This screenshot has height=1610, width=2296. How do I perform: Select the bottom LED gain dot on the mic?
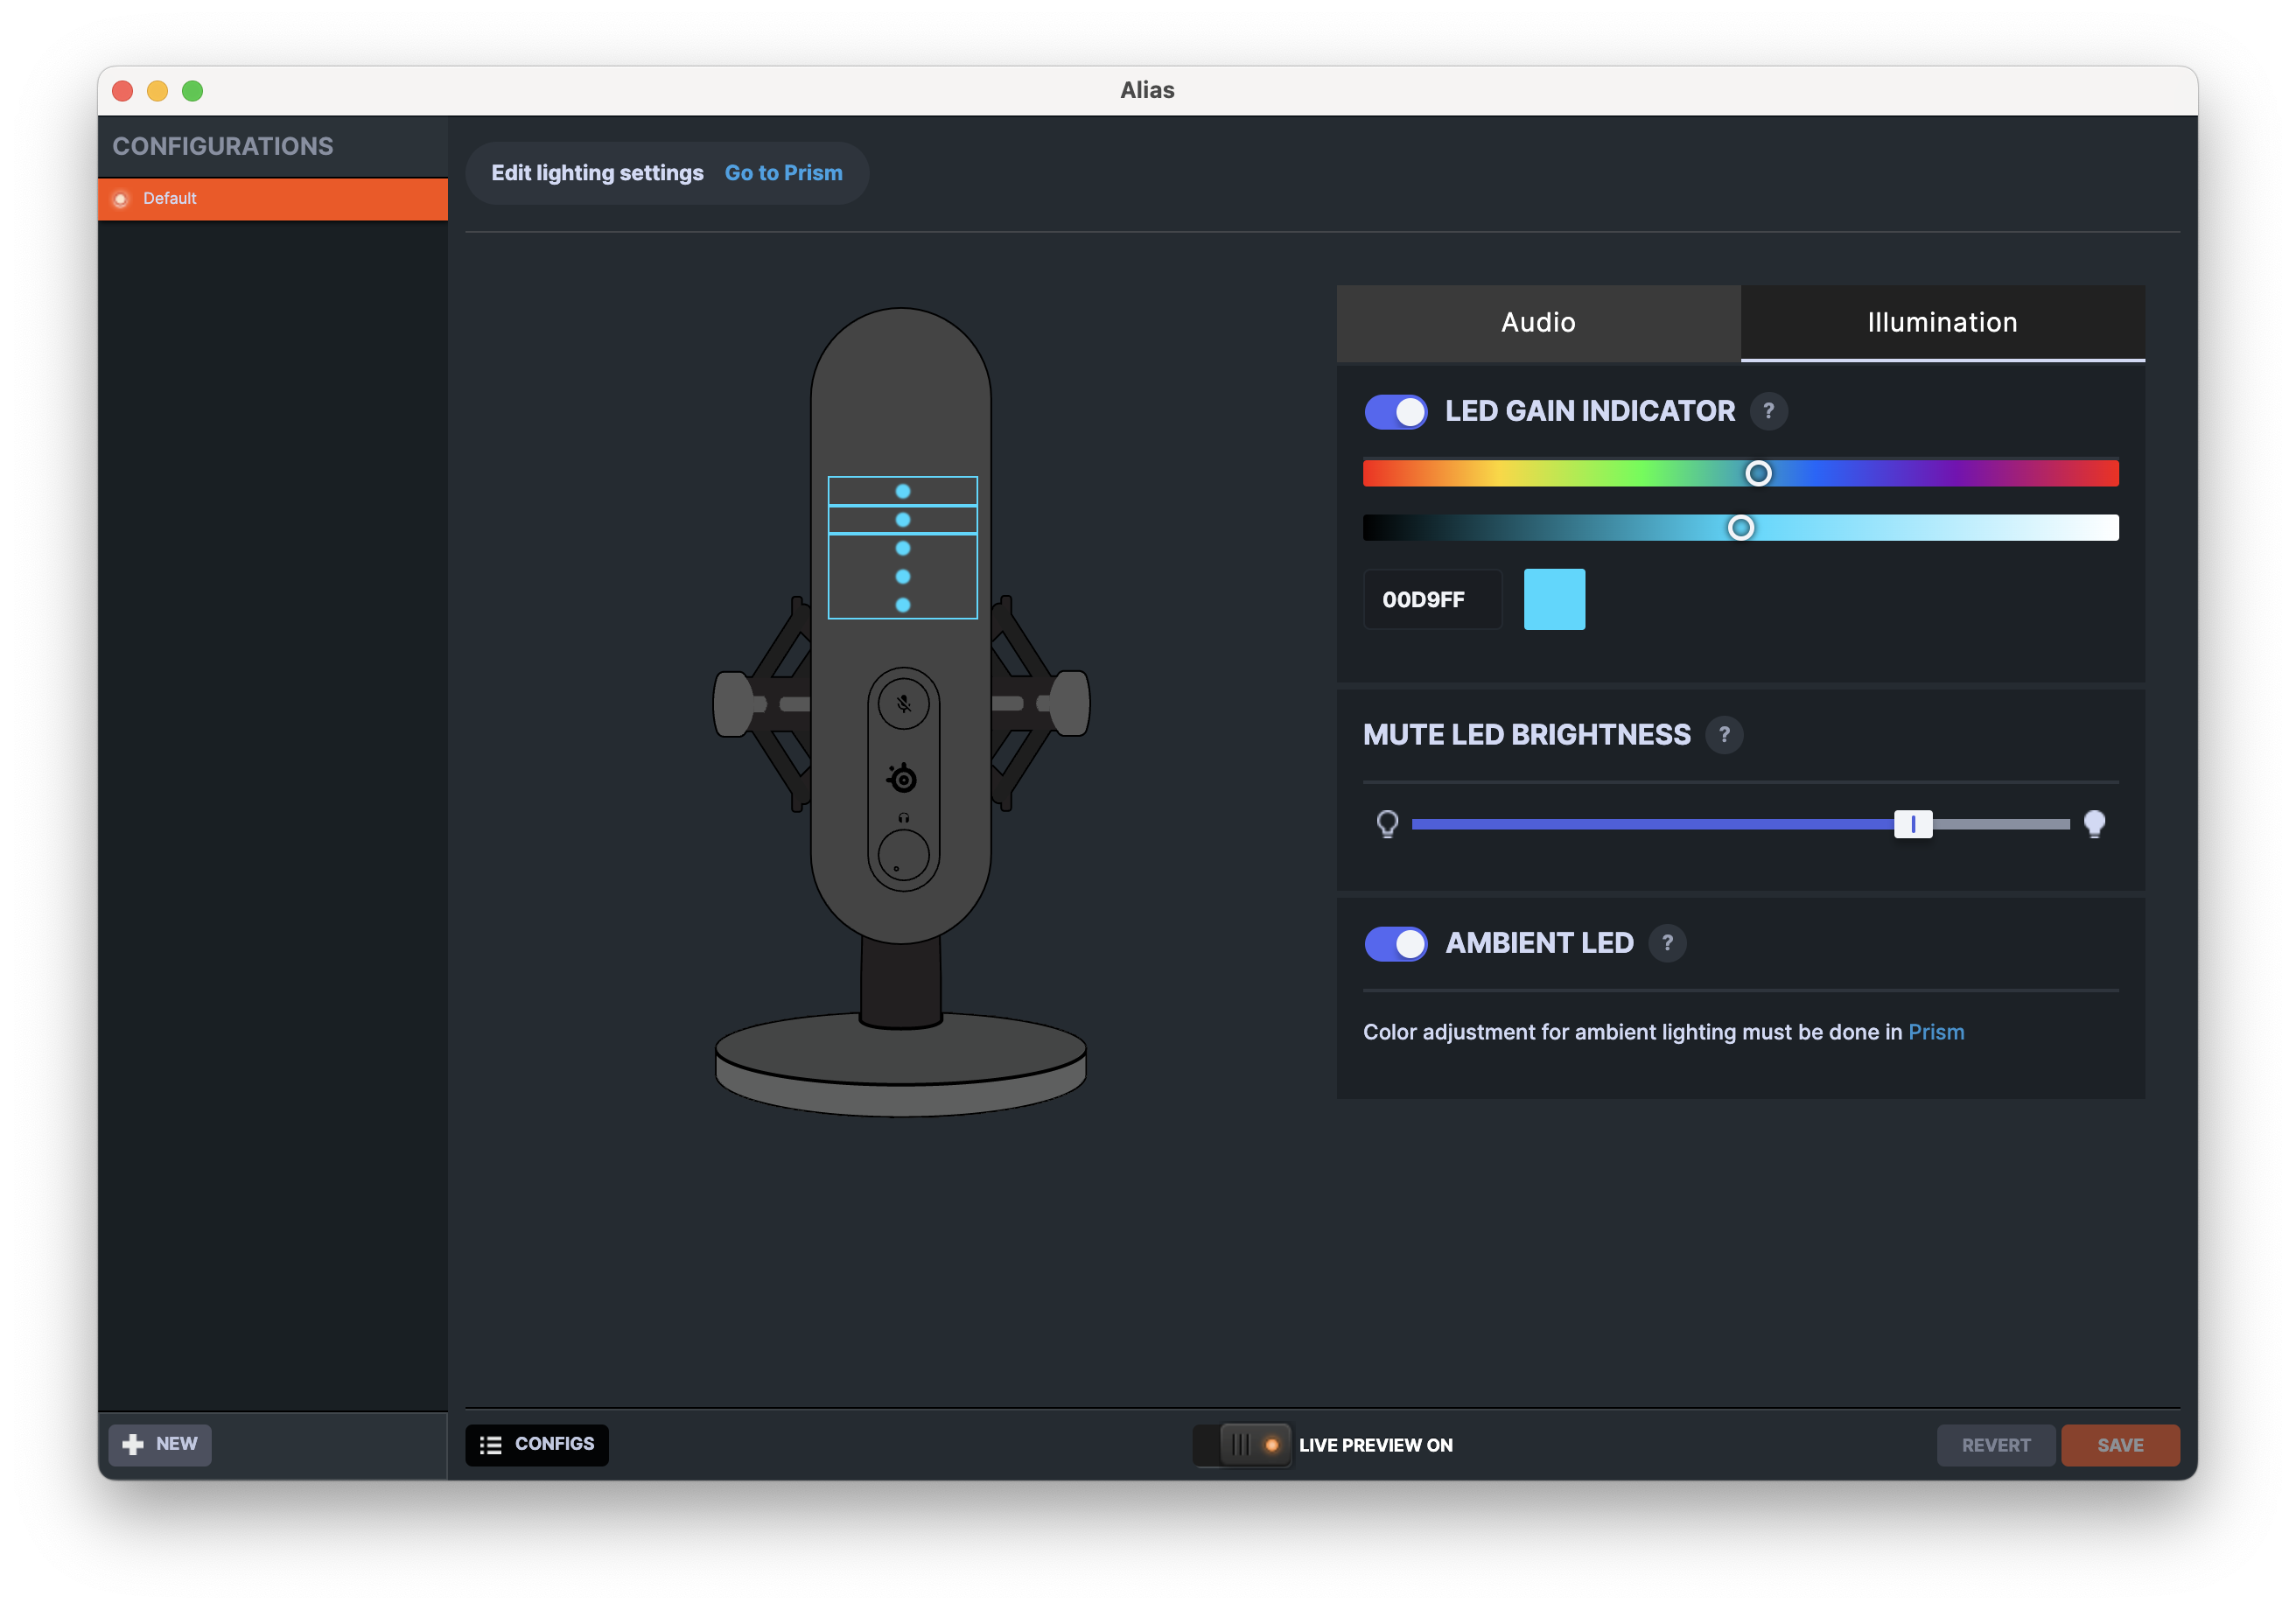[x=903, y=605]
